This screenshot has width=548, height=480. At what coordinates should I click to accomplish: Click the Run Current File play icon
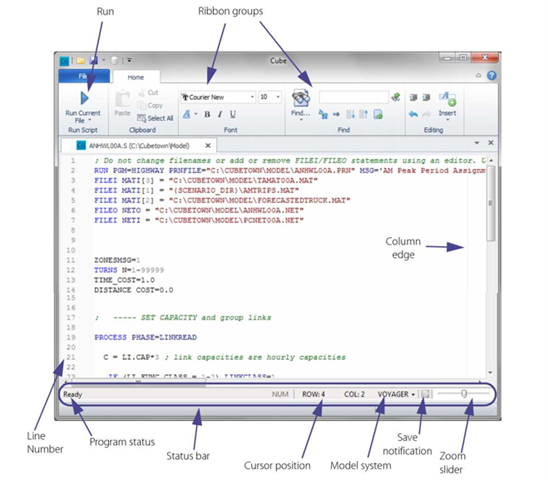pyautogui.click(x=84, y=98)
